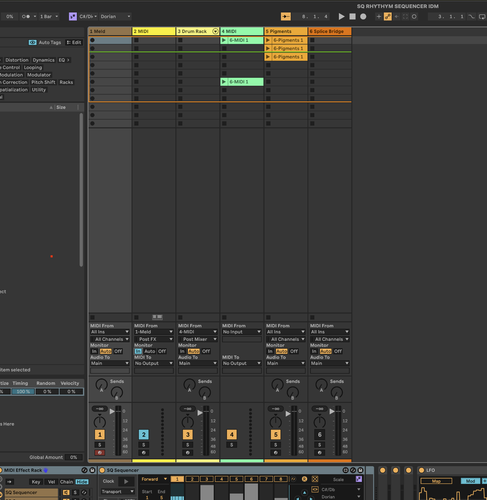Set track 5 Monitor to Off

tap(294, 351)
